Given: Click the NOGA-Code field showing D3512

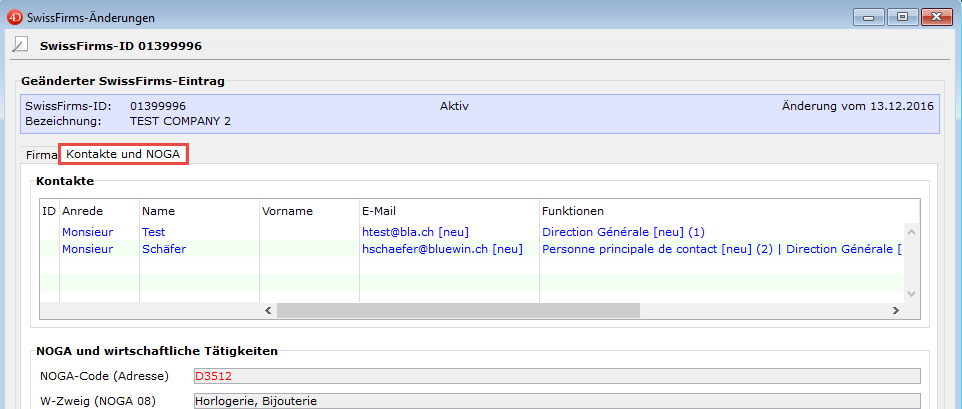Looking at the screenshot, I should point(555,376).
